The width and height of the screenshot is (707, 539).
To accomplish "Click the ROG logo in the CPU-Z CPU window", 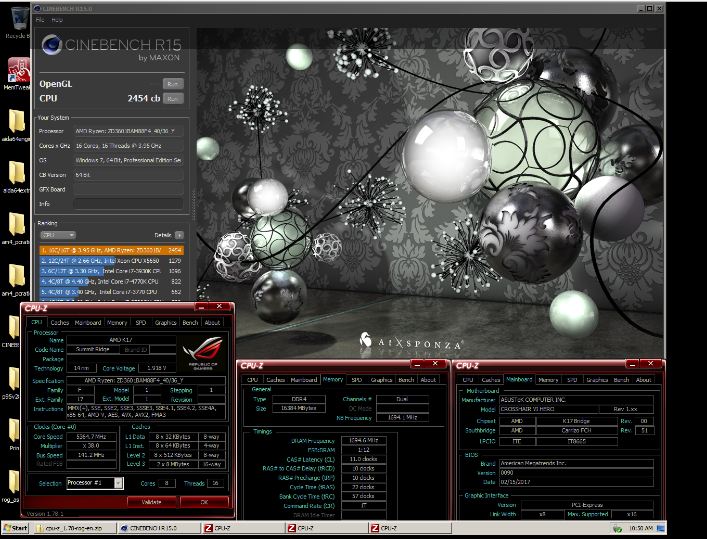I will [x=202, y=353].
